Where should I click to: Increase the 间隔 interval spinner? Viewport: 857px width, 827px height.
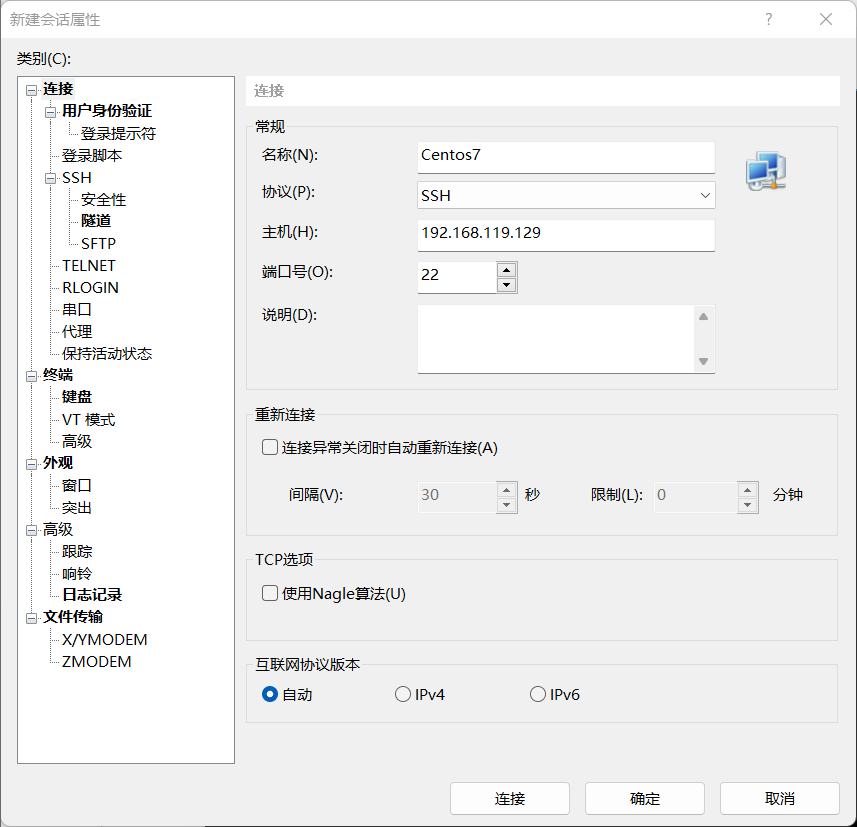coord(507,490)
